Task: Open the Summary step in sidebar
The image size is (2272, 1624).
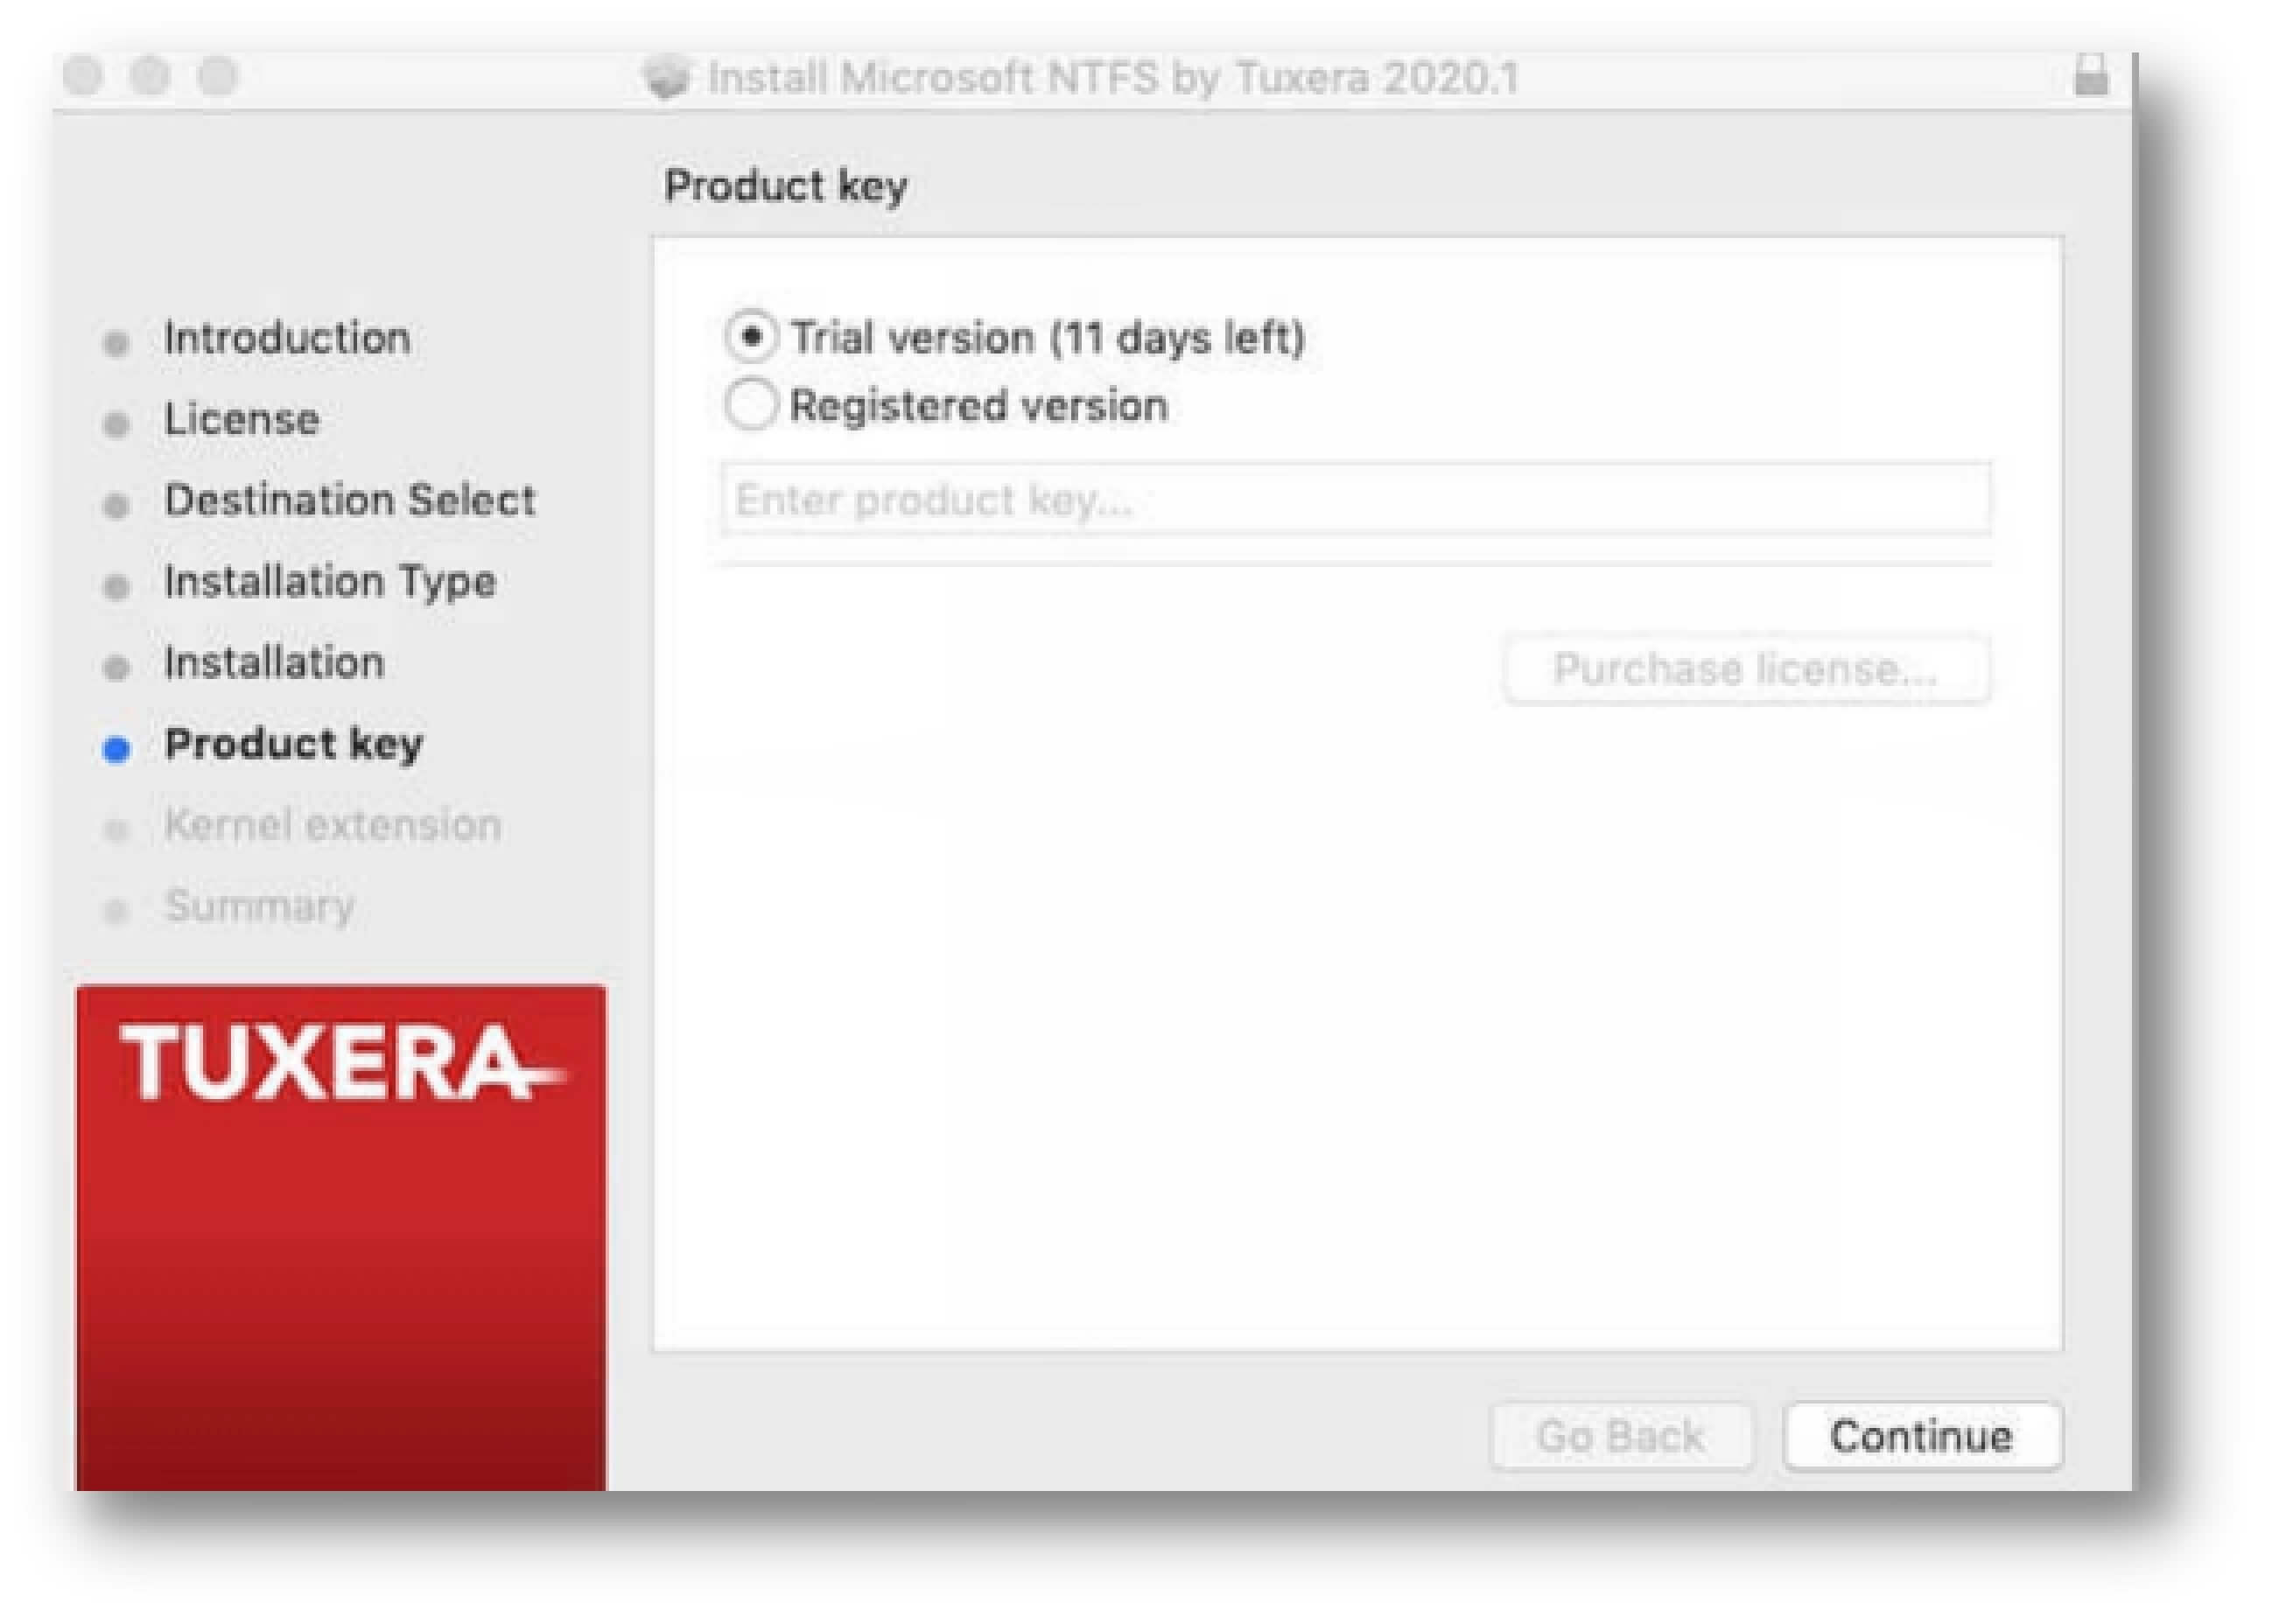Action: click(x=259, y=906)
